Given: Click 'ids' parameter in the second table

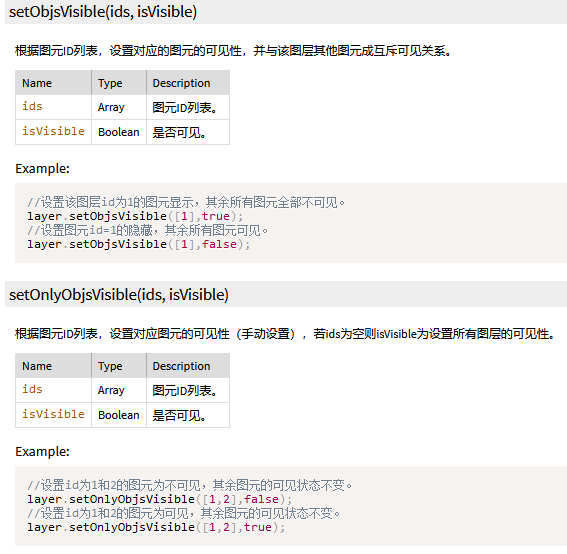Looking at the screenshot, I should point(32,389).
